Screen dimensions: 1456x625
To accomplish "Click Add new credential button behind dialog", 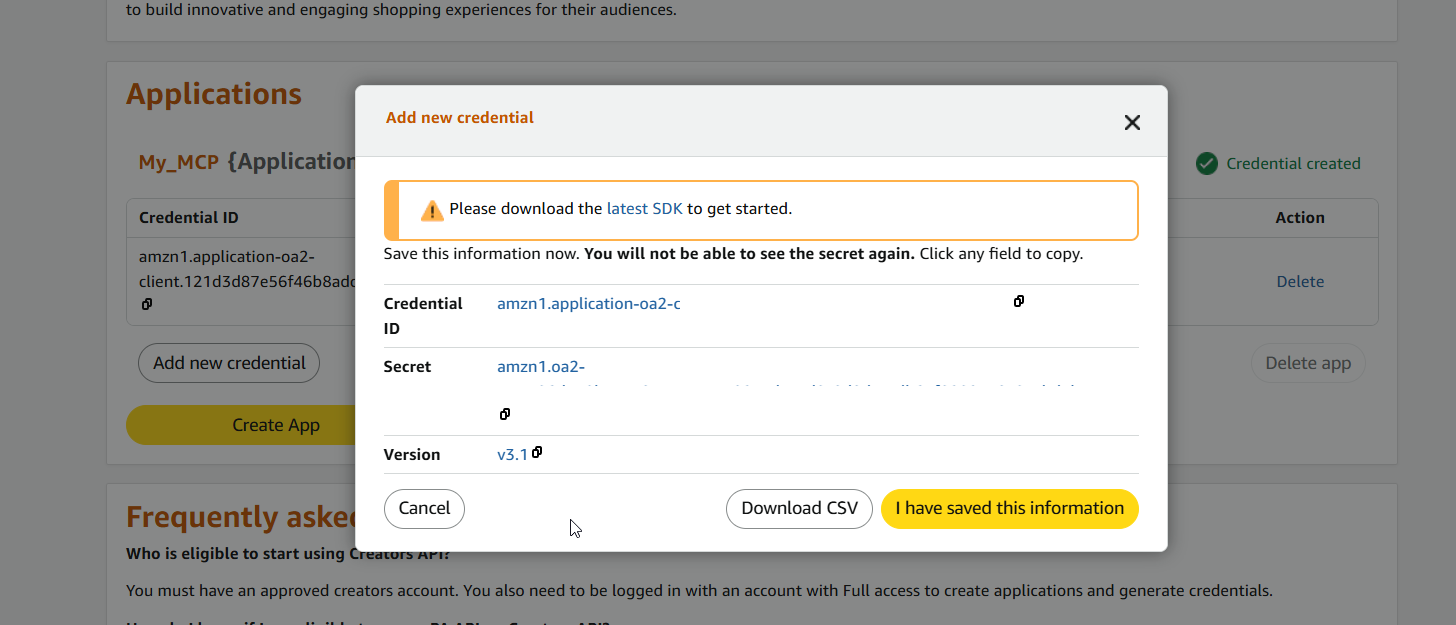I will click(229, 363).
